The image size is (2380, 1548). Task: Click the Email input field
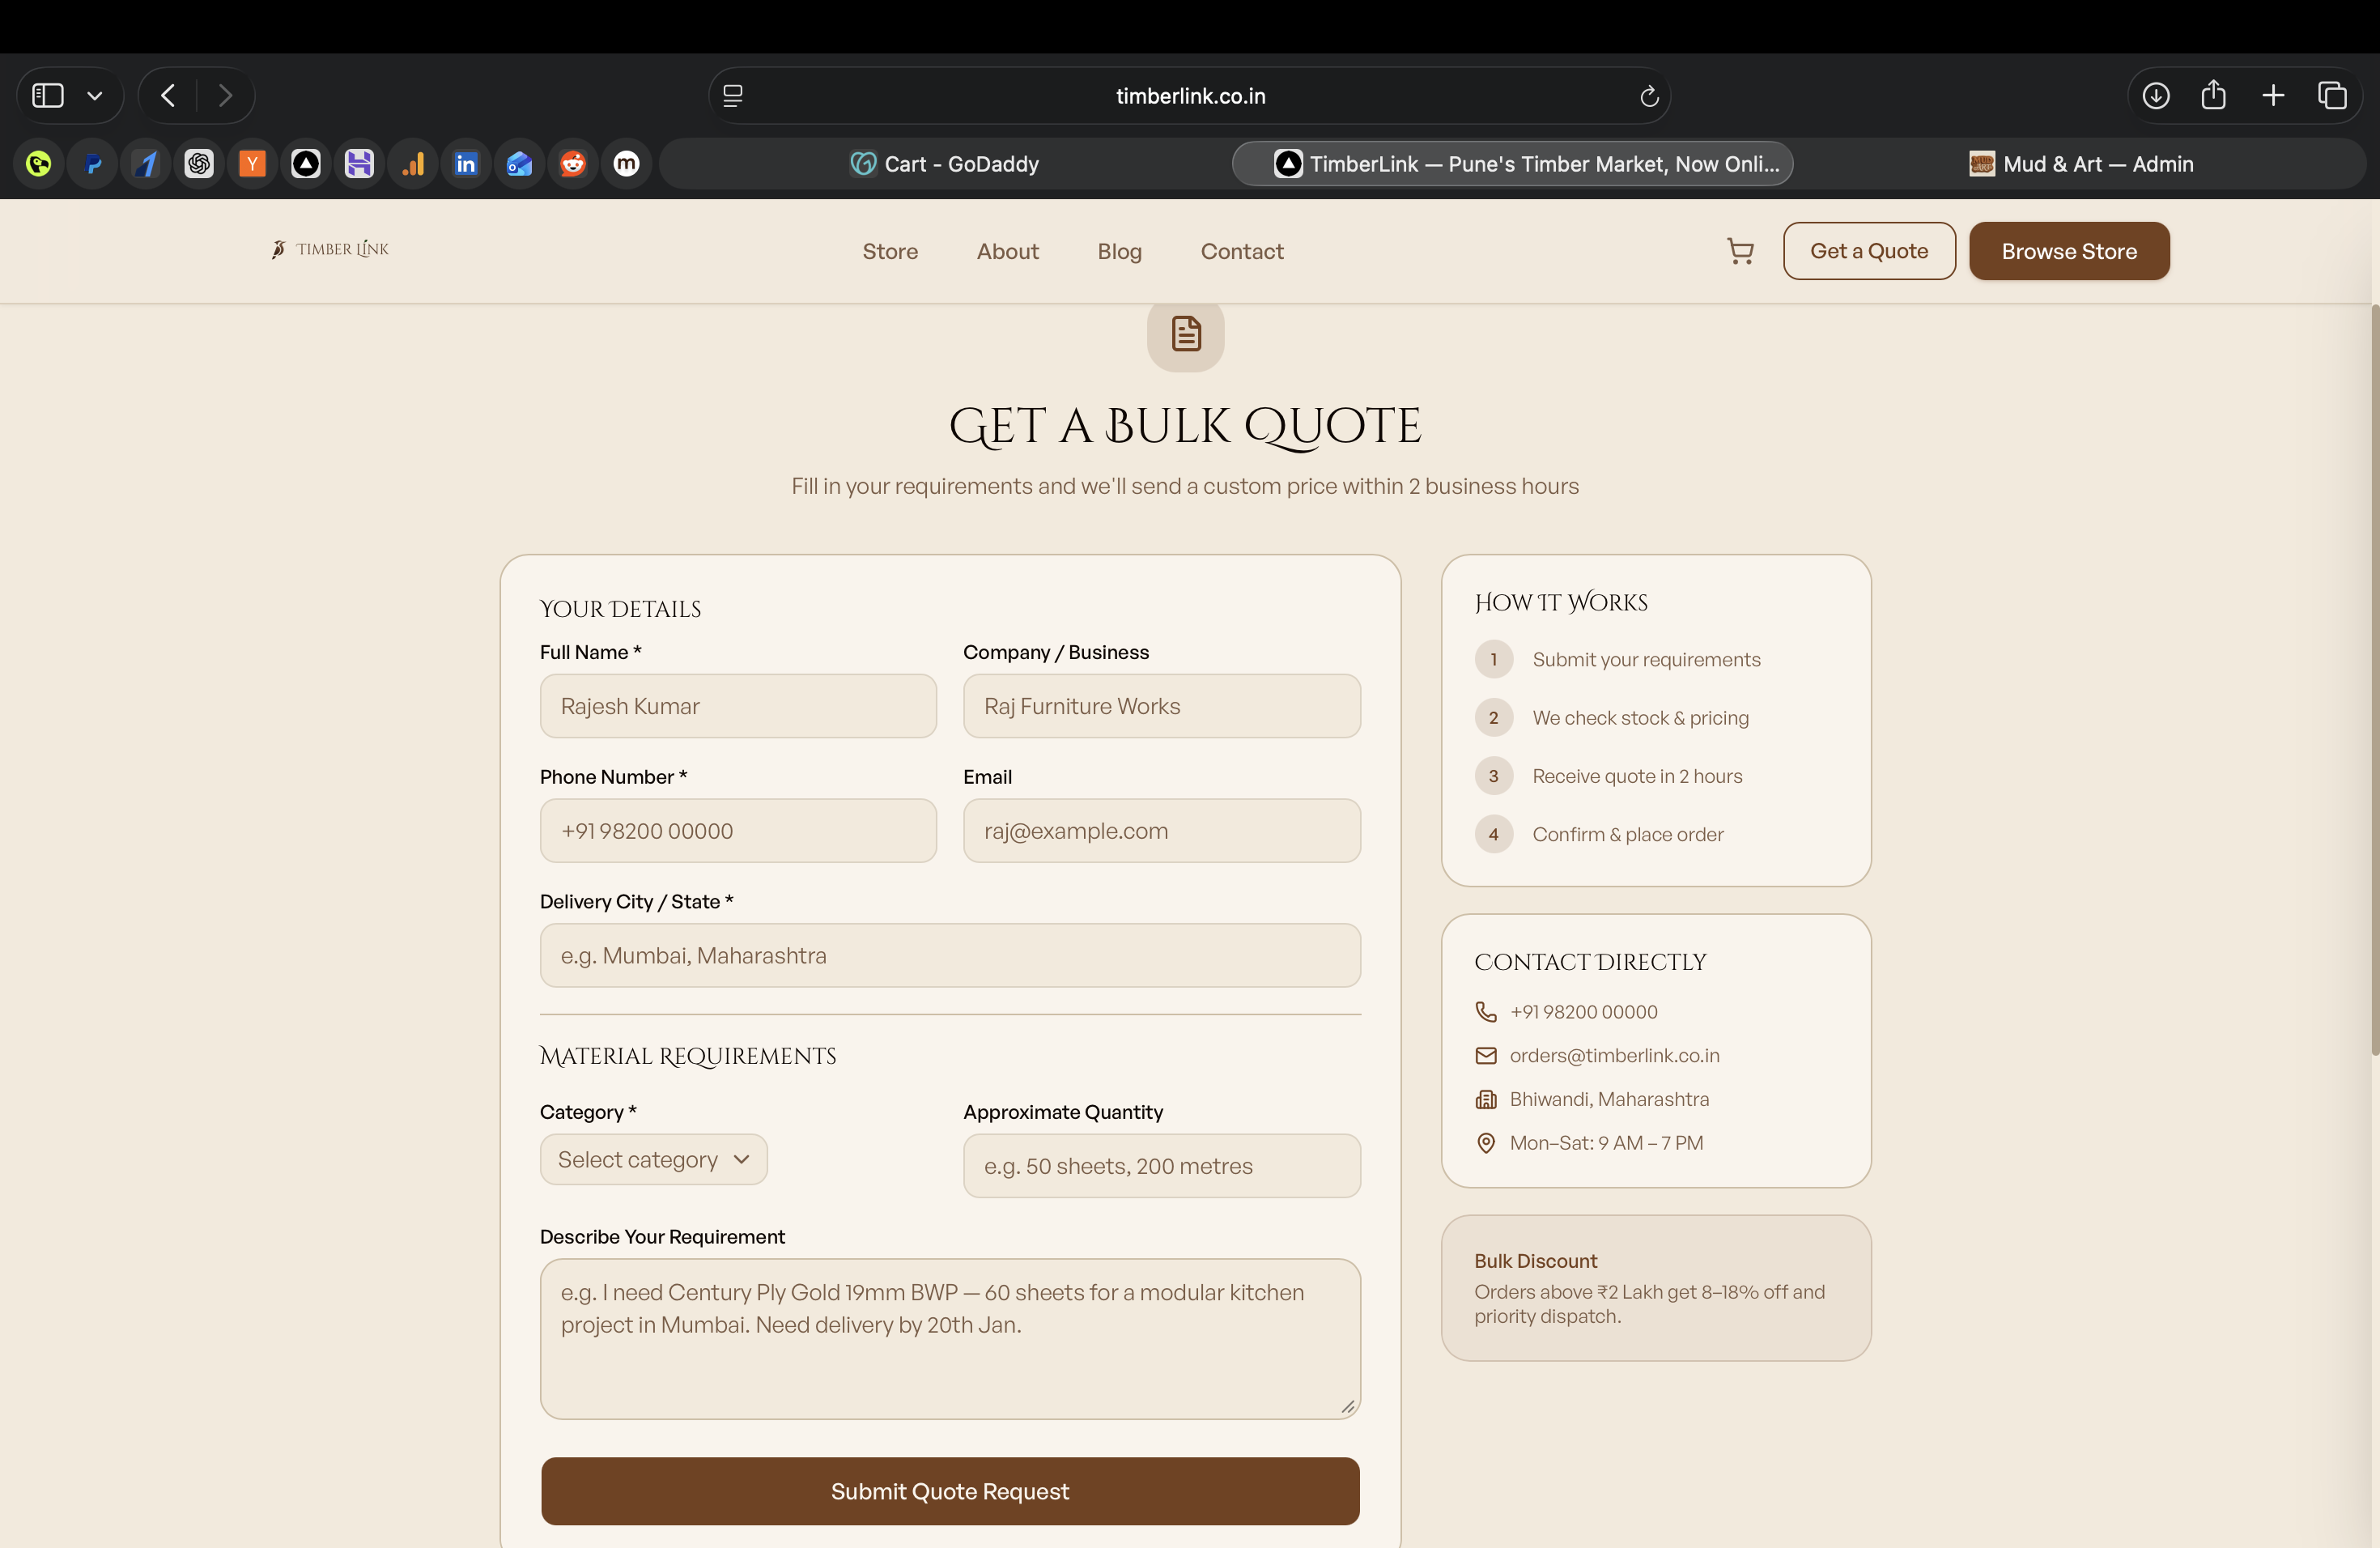[1161, 831]
